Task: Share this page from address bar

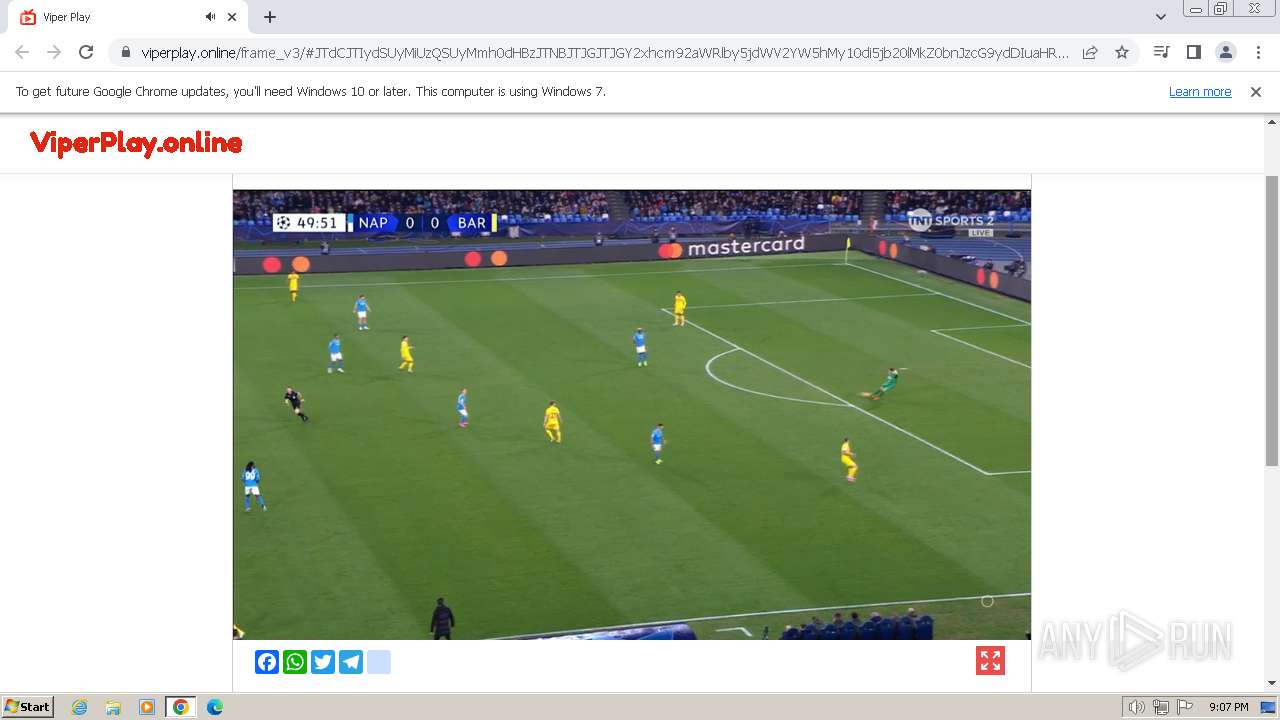Action: click(x=1090, y=52)
